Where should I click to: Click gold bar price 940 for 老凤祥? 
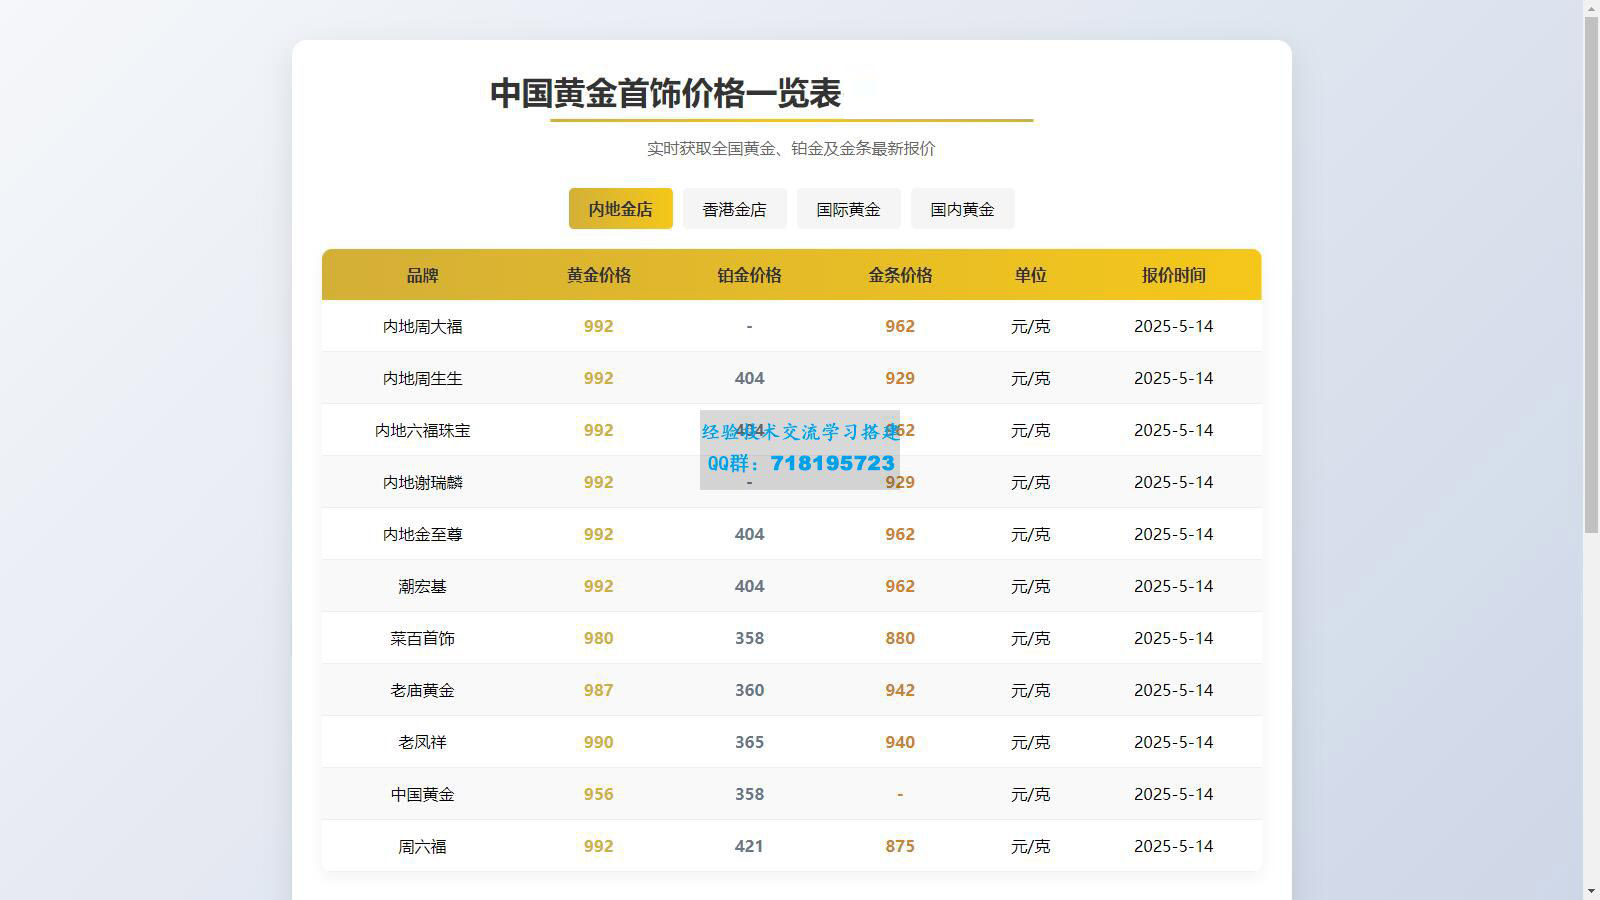point(900,742)
